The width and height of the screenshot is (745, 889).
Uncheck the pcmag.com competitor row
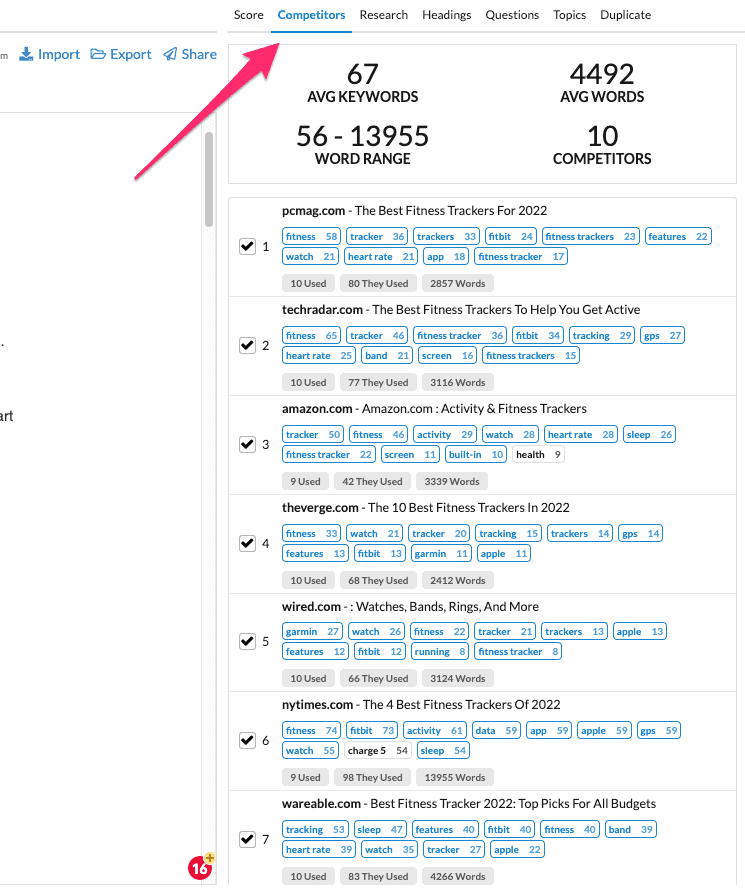point(248,246)
